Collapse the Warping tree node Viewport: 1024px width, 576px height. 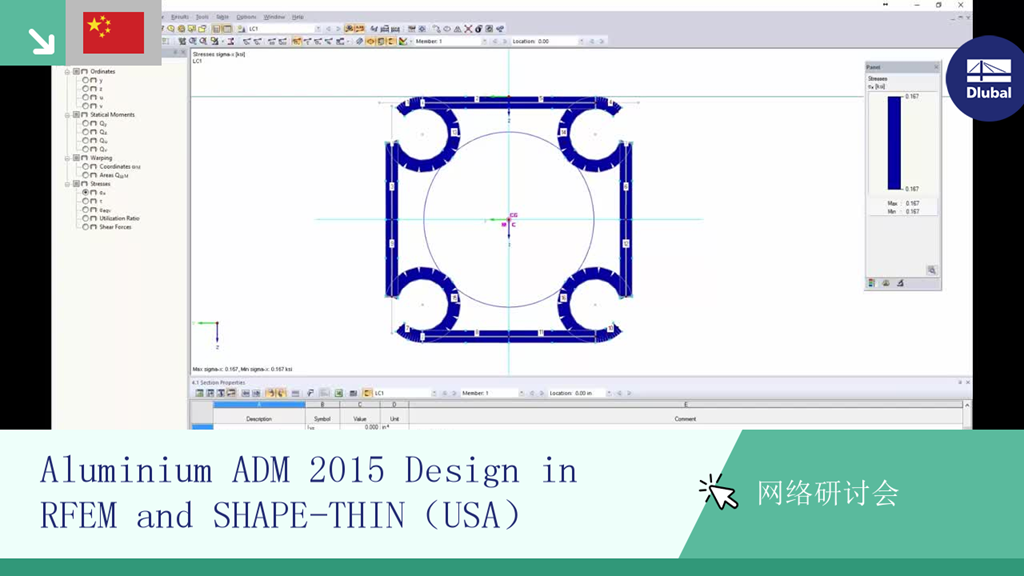pos(67,158)
